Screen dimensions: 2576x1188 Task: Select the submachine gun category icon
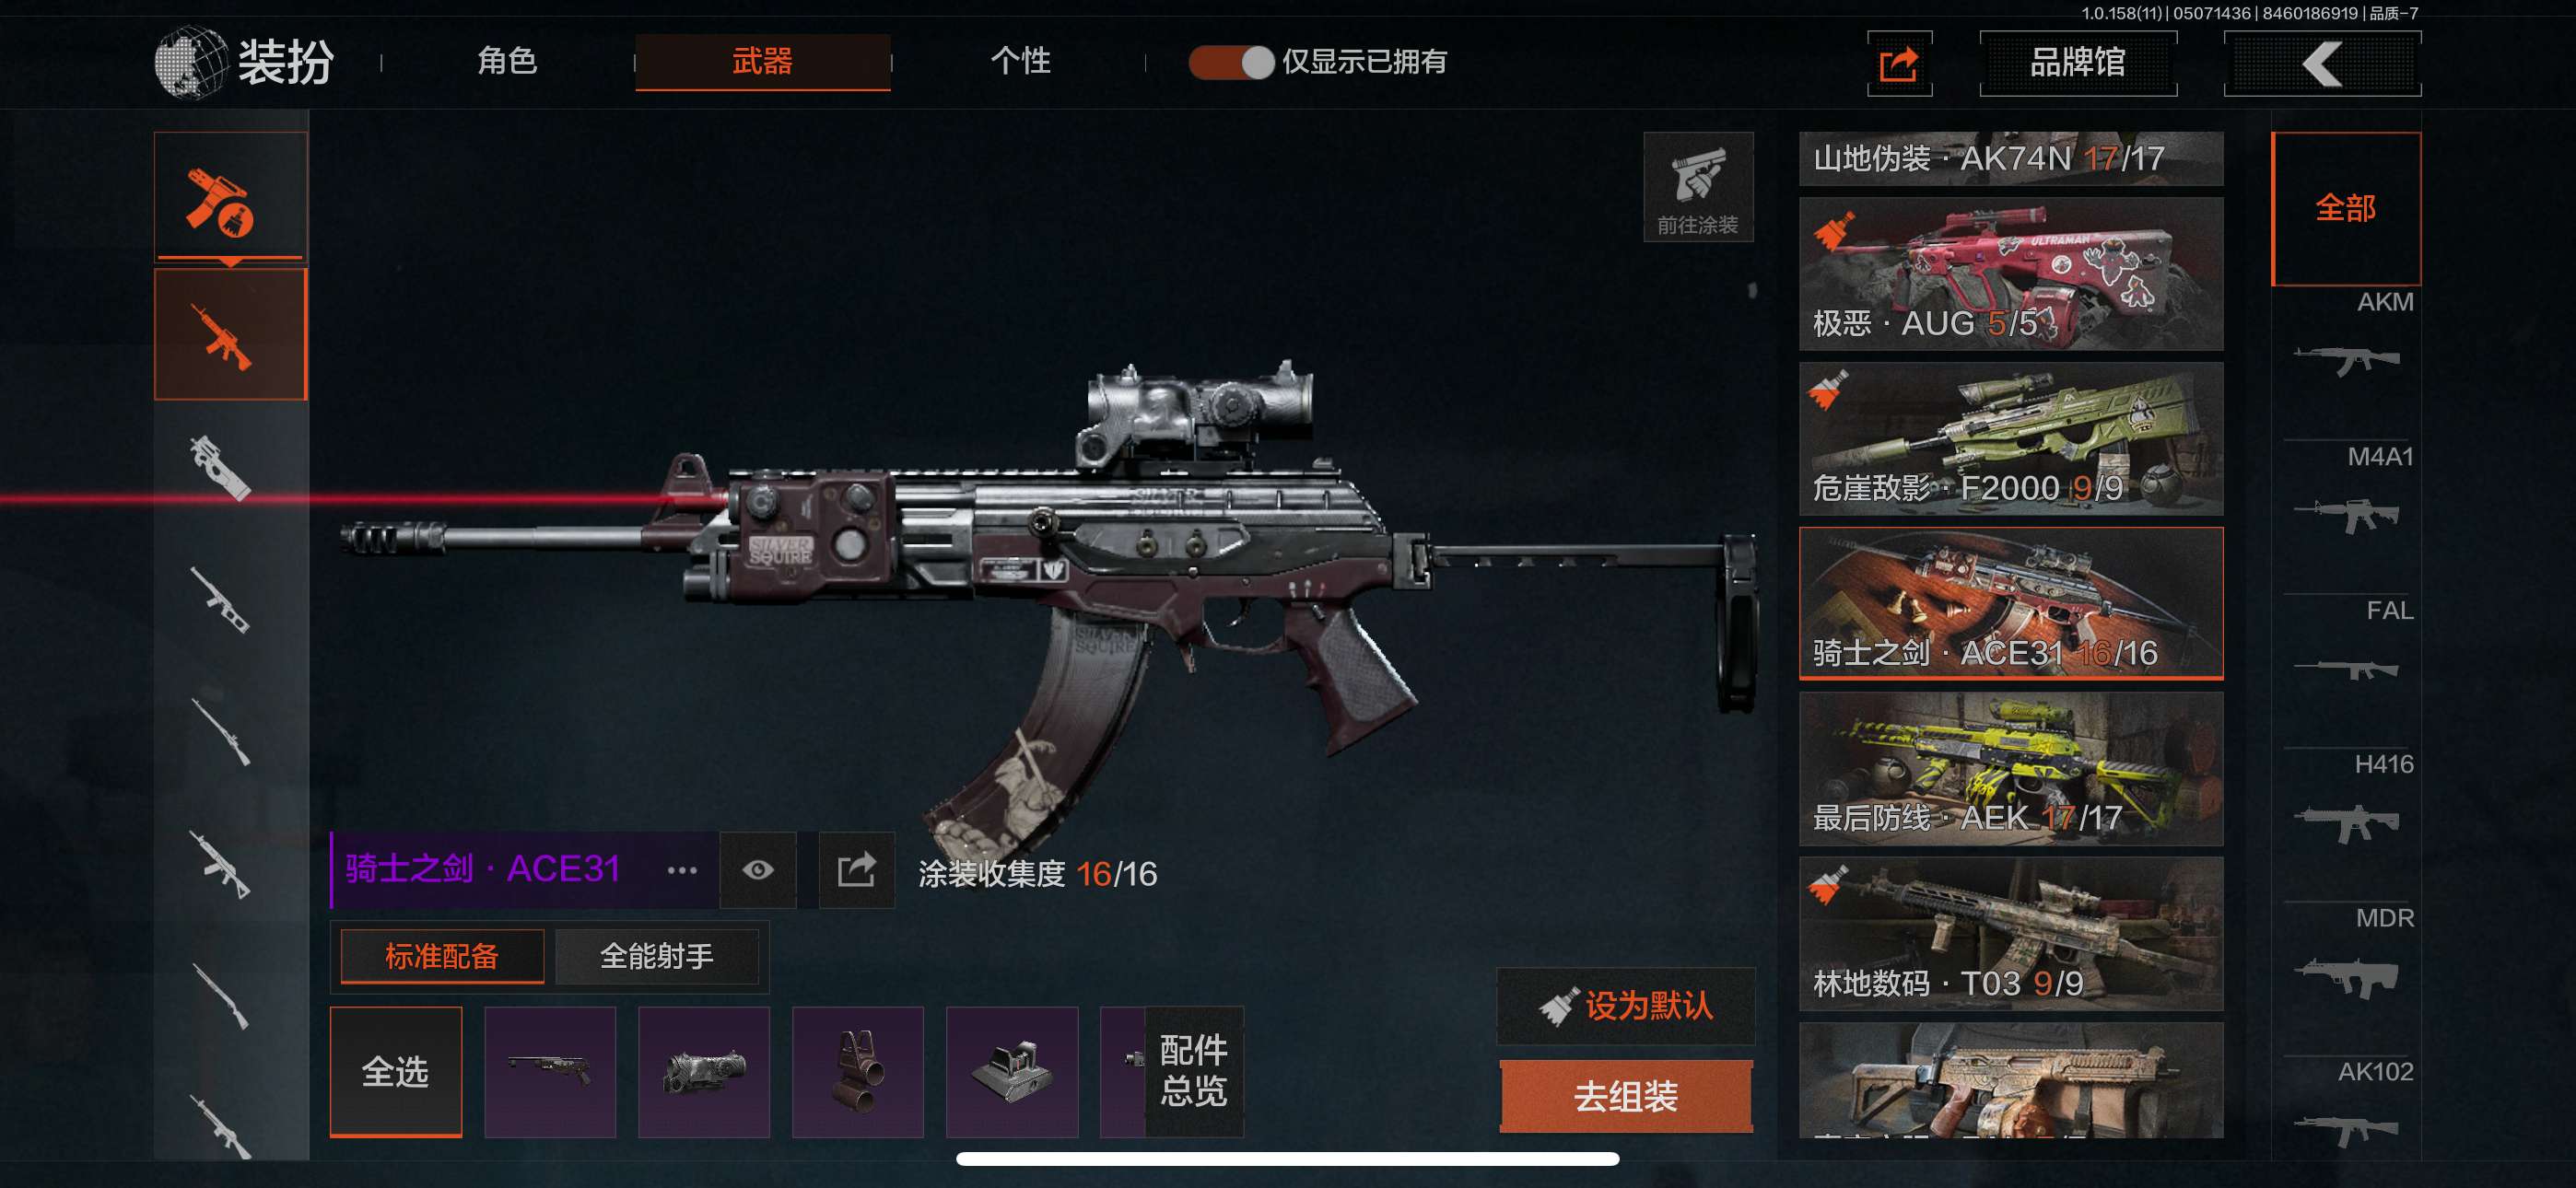[221, 467]
